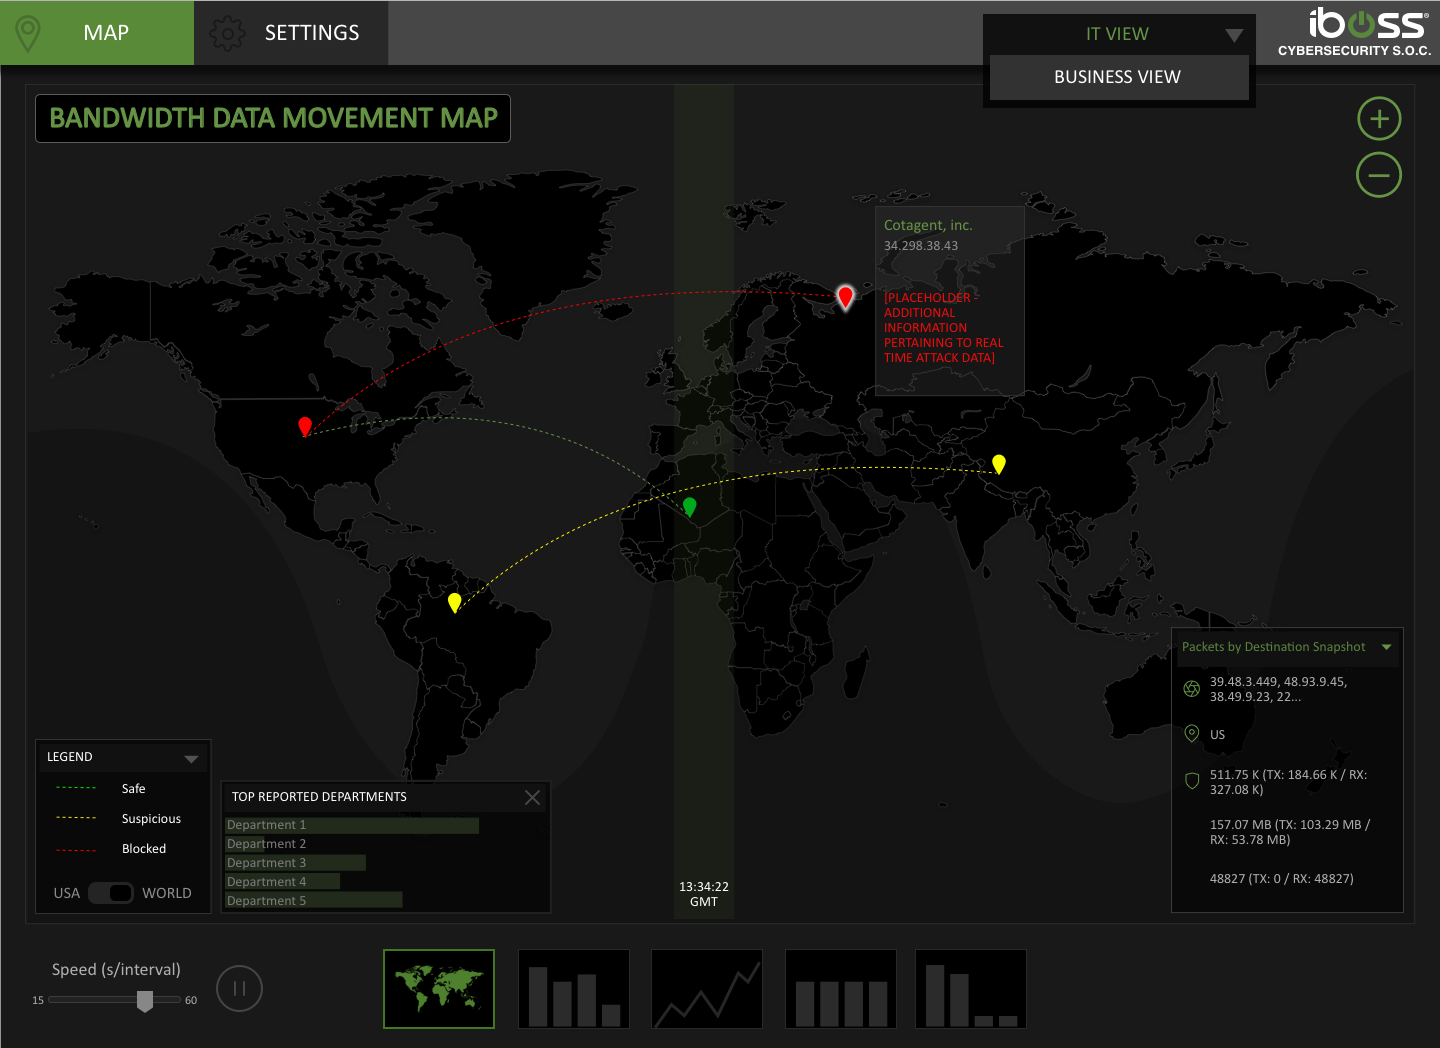Screen dimensions: 1440x1048
Task: Click the Bandwidth Data Movement Map title
Action: [x=273, y=119]
